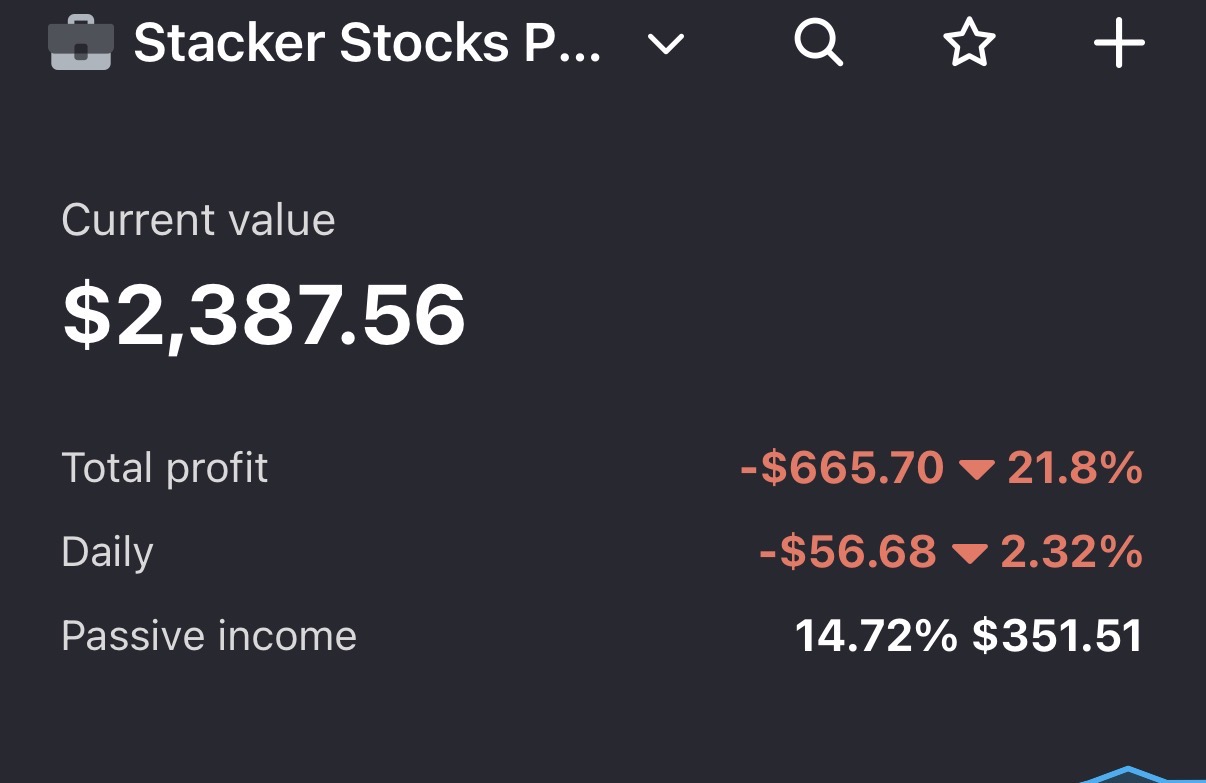Tap the briefcase portfolio icon
Viewport: 1206px width, 783px height.
click(x=80, y=45)
